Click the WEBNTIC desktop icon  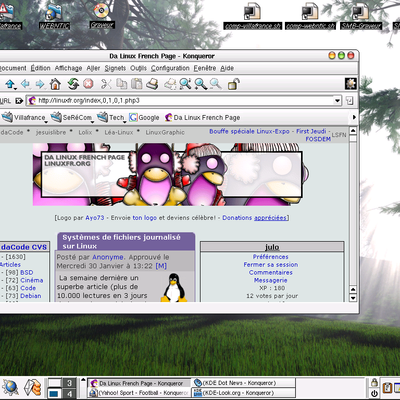[x=54, y=17]
